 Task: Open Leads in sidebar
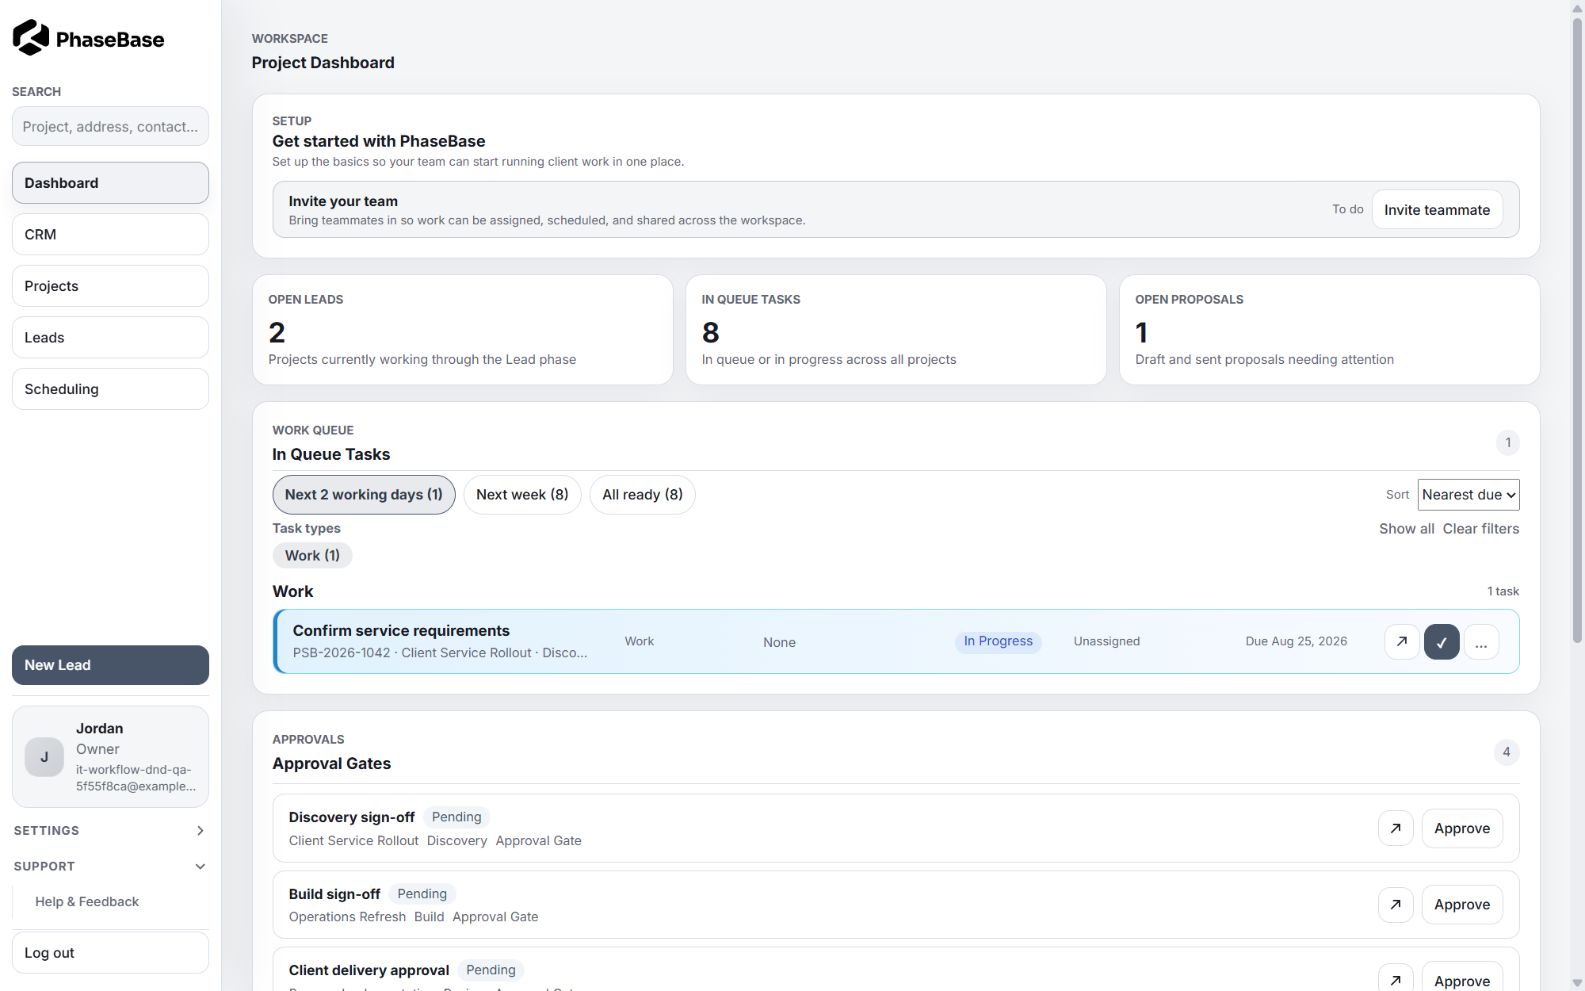pyautogui.click(x=110, y=337)
